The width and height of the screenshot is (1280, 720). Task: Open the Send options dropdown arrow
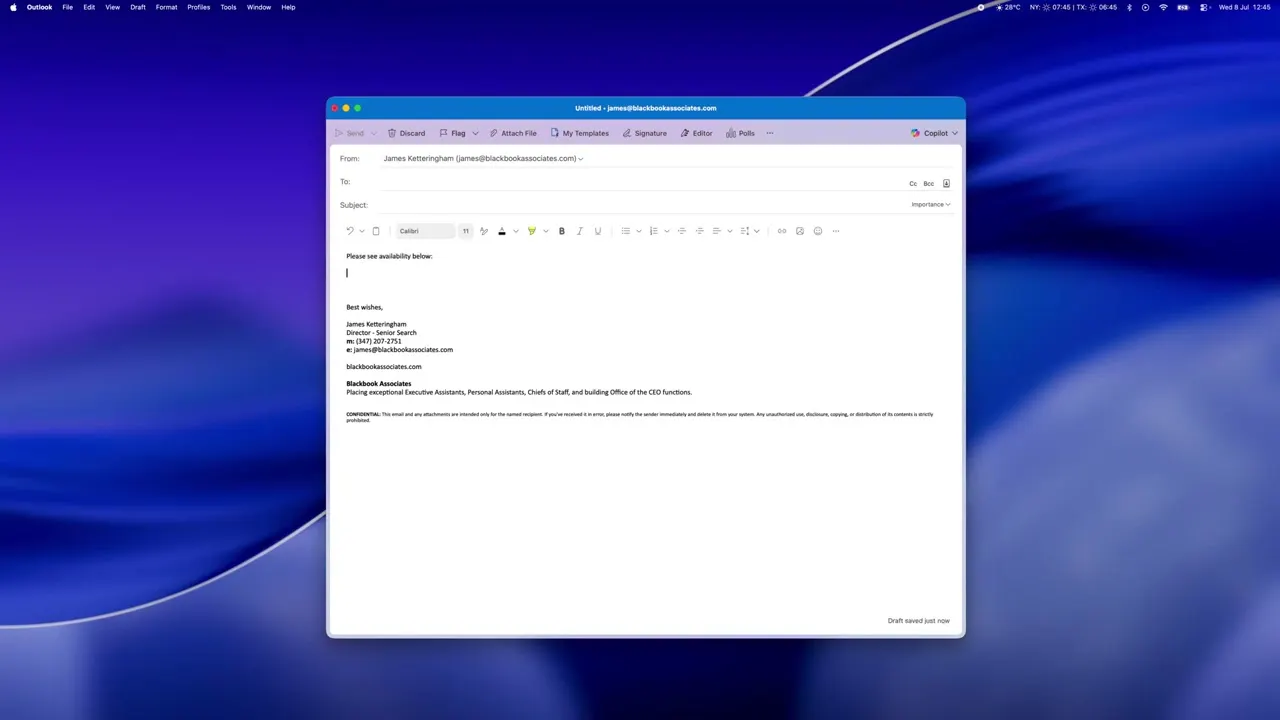click(373, 133)
